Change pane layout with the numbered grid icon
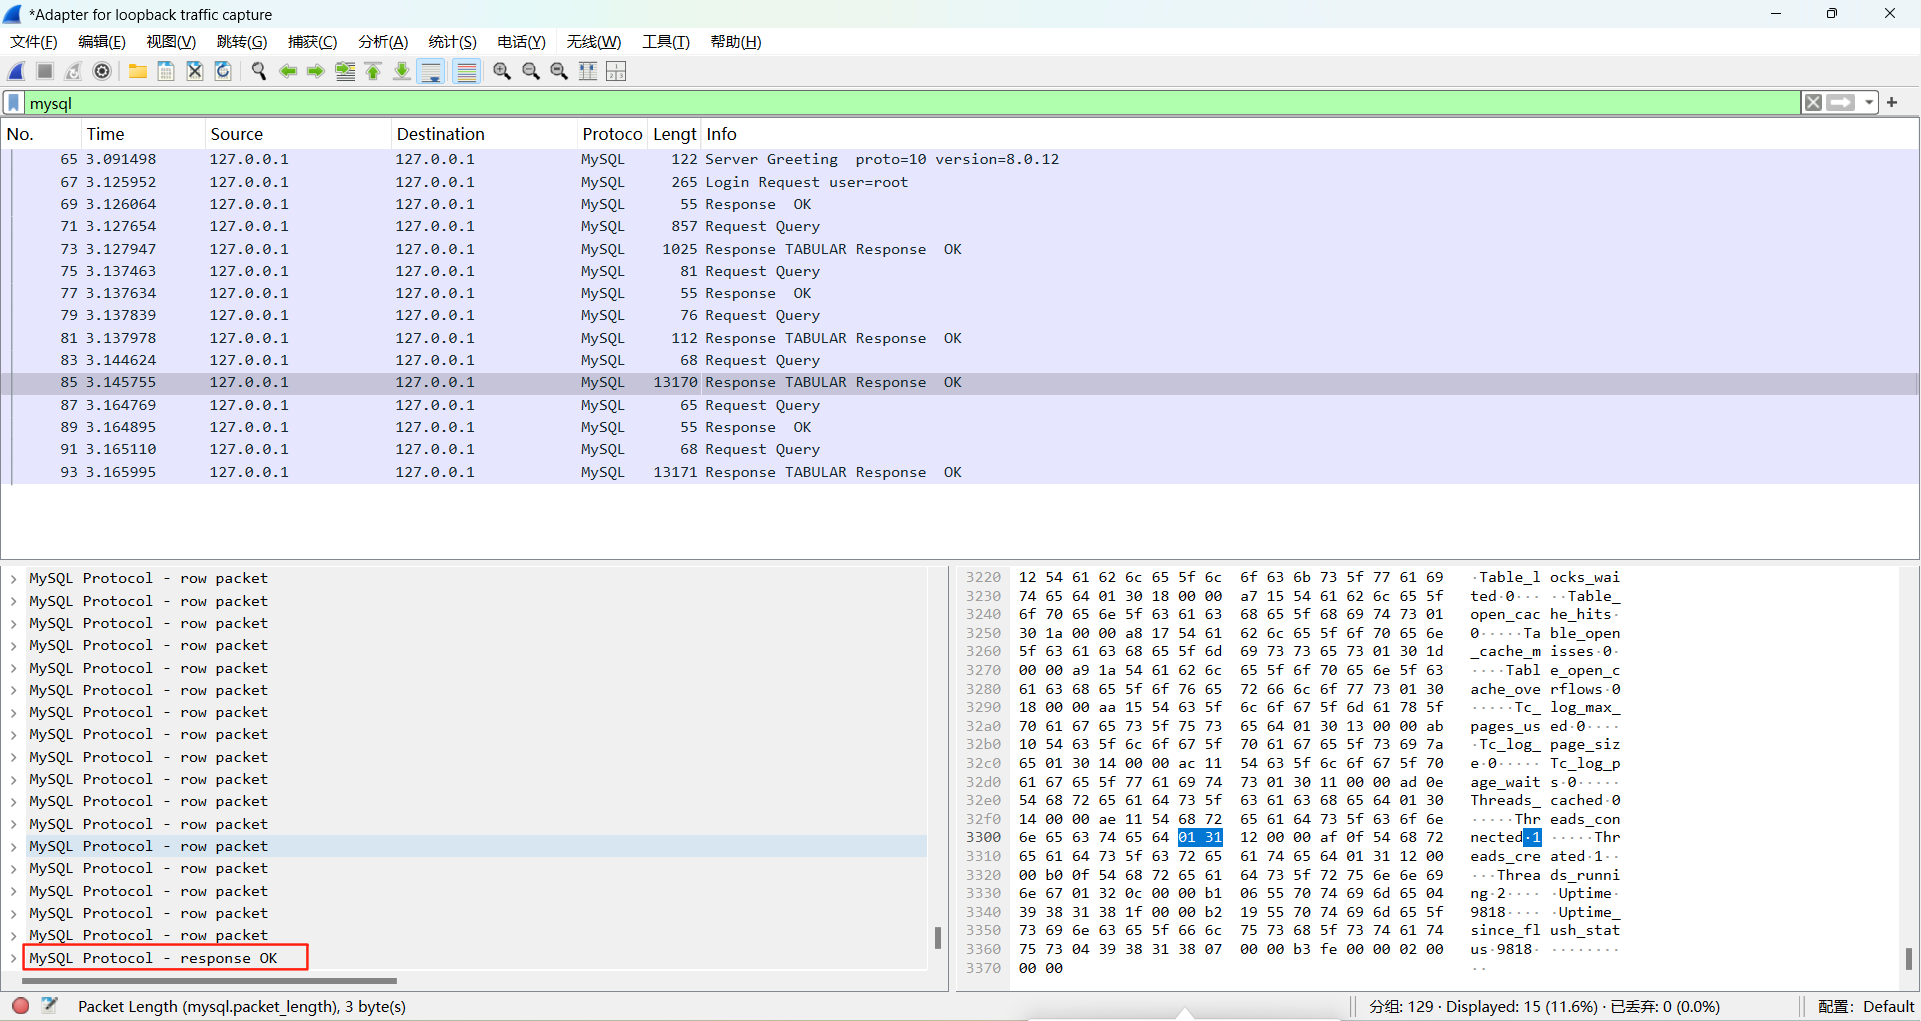The height and width of the screenshot is (1021, 1921). coord(616,71)
